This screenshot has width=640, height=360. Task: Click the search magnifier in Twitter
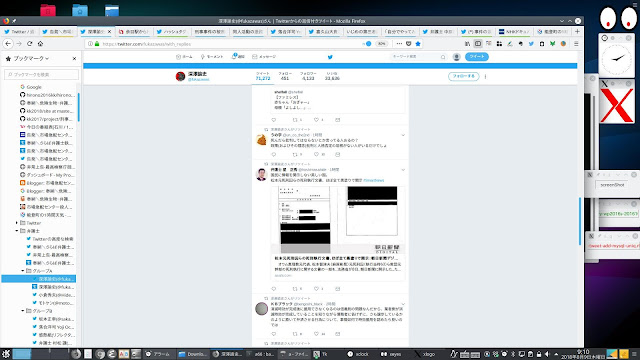(x=443, y=57)
